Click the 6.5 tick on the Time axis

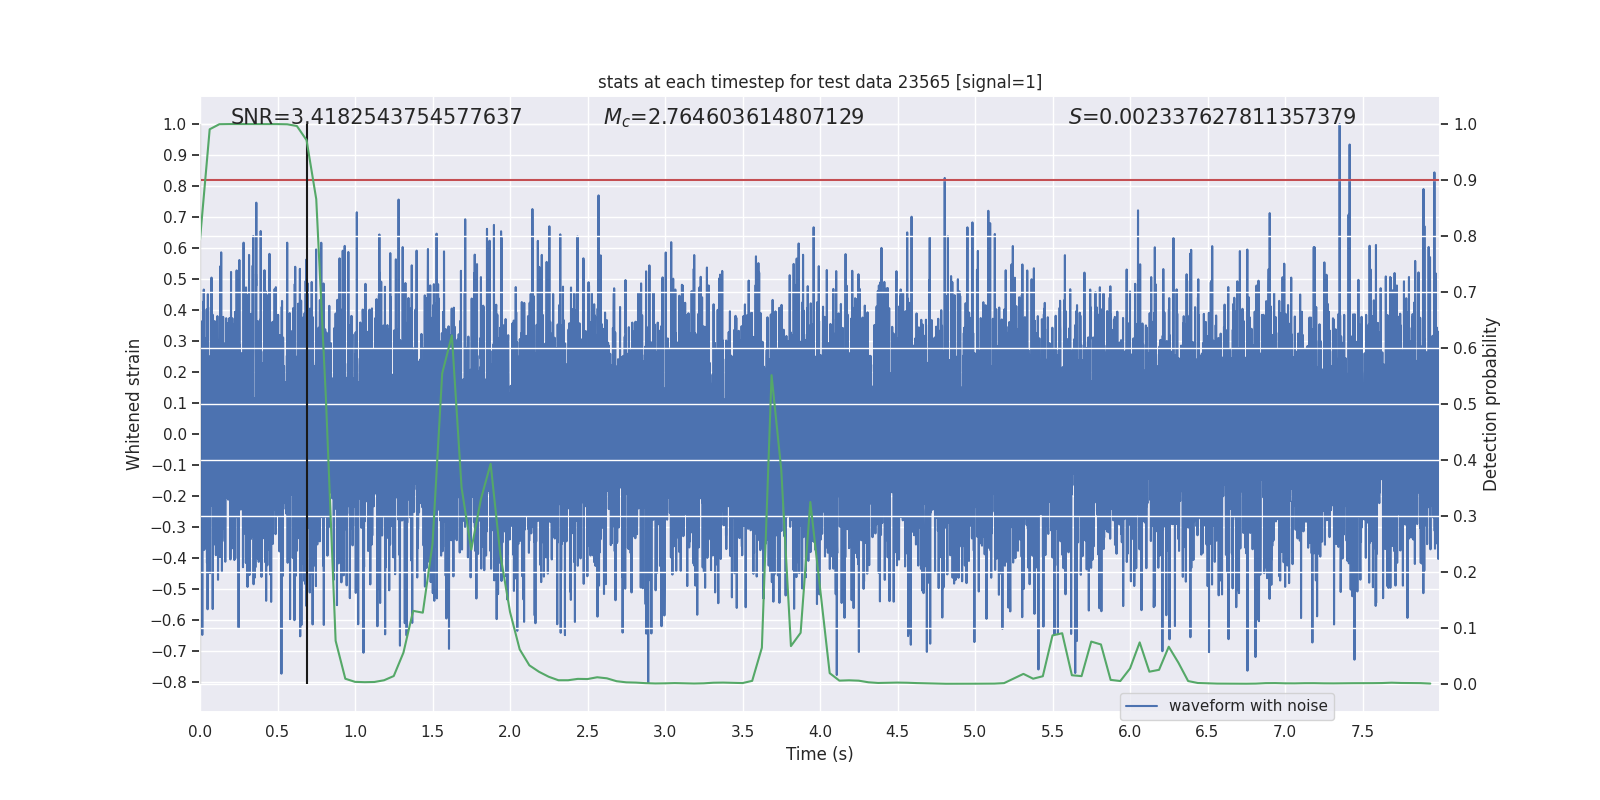point(1207,731)
